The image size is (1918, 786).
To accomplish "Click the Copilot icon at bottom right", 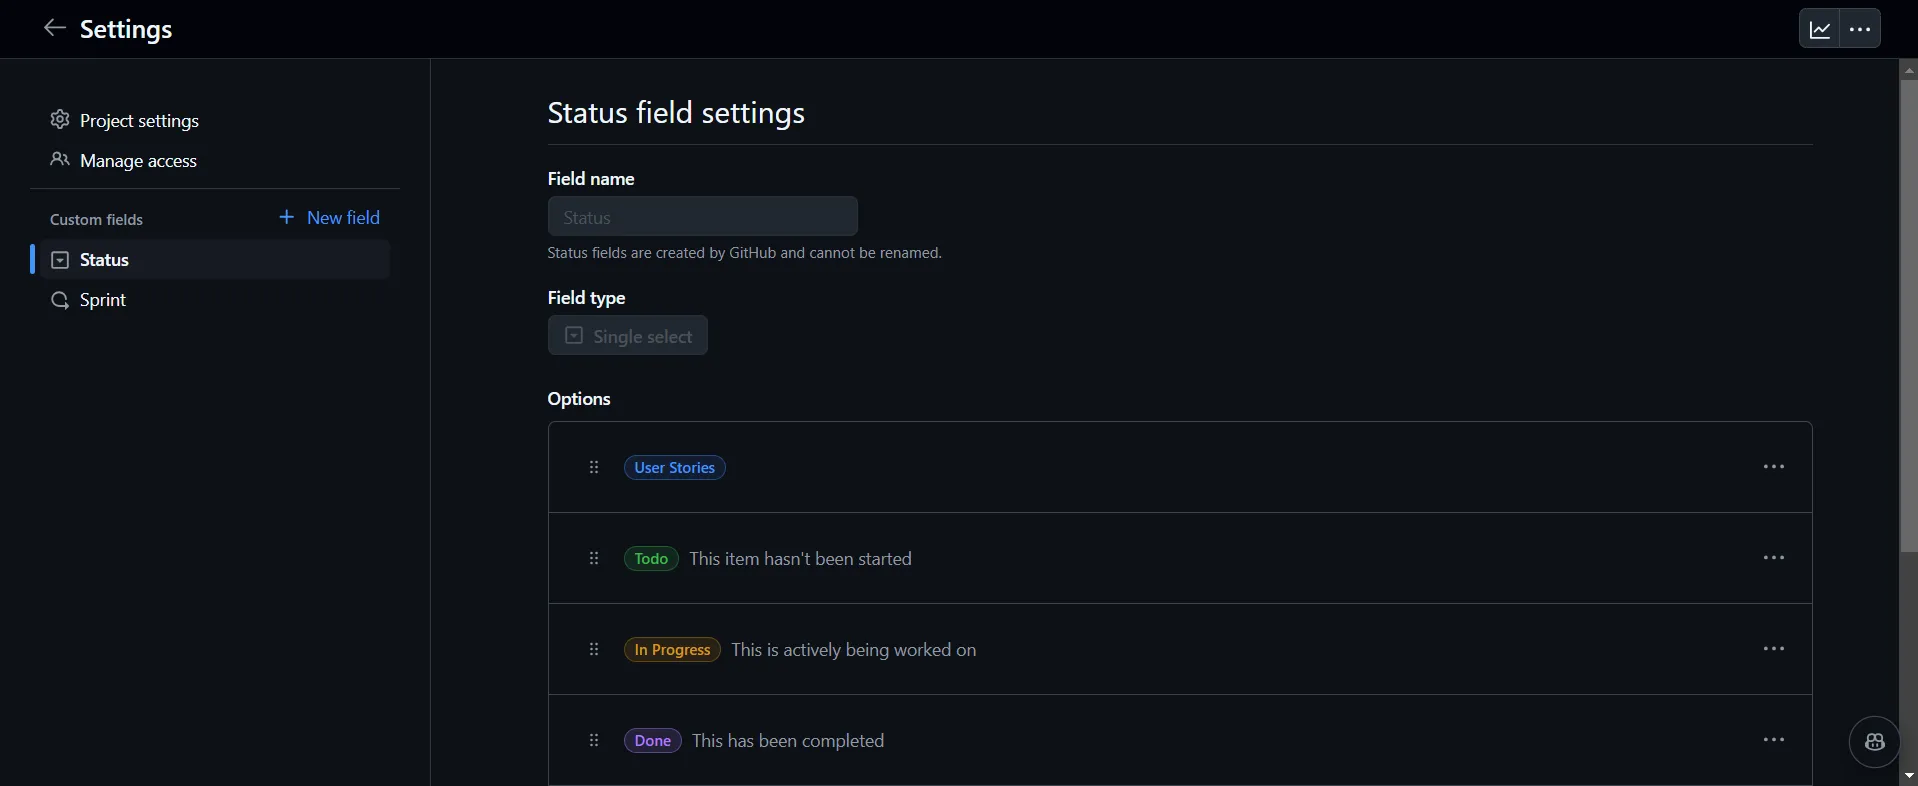I will pos(1874,742).
